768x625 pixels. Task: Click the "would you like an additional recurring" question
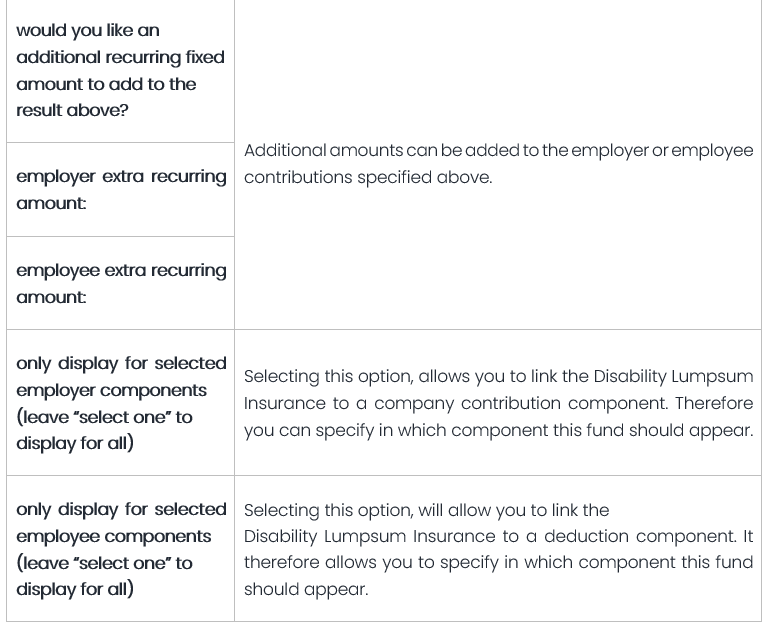[x=120, y=44]
